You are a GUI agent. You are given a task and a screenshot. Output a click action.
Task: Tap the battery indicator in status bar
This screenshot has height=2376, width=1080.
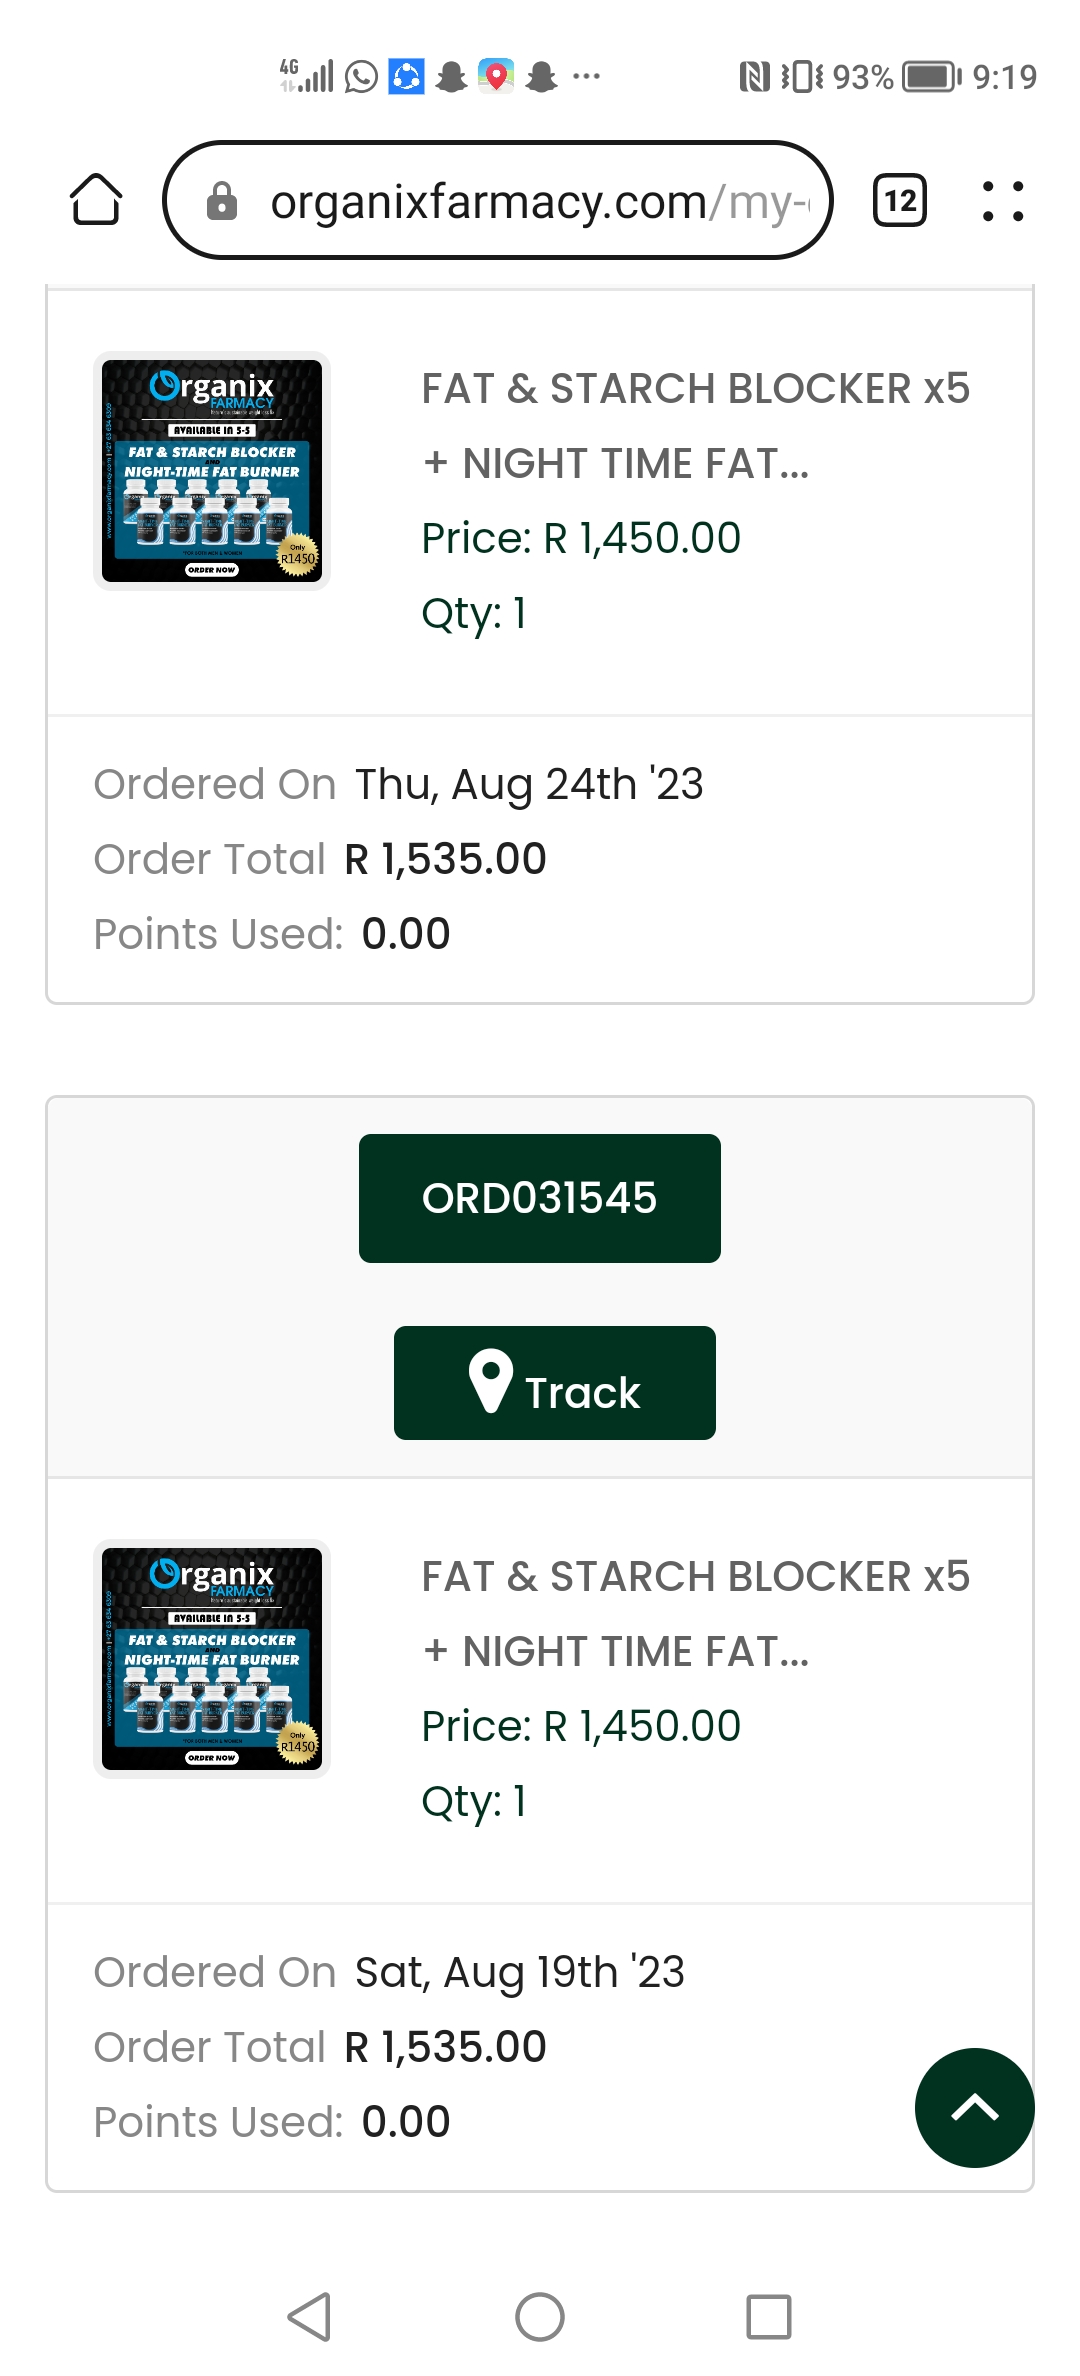[931, 77]
